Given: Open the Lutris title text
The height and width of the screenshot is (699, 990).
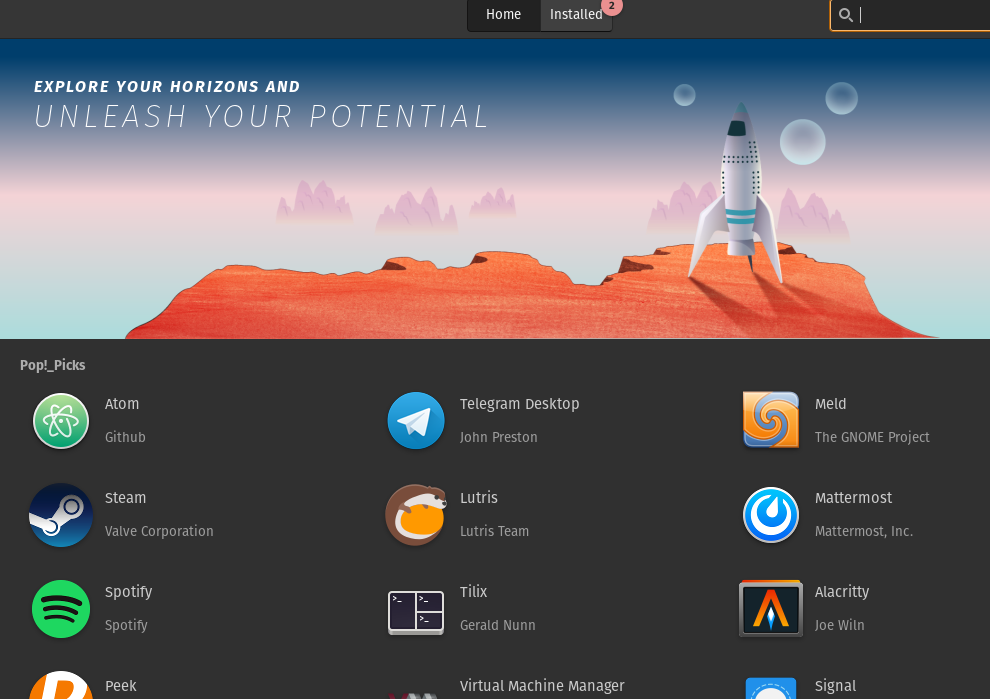Looking at the screenshot, I should tap(479, 498).
